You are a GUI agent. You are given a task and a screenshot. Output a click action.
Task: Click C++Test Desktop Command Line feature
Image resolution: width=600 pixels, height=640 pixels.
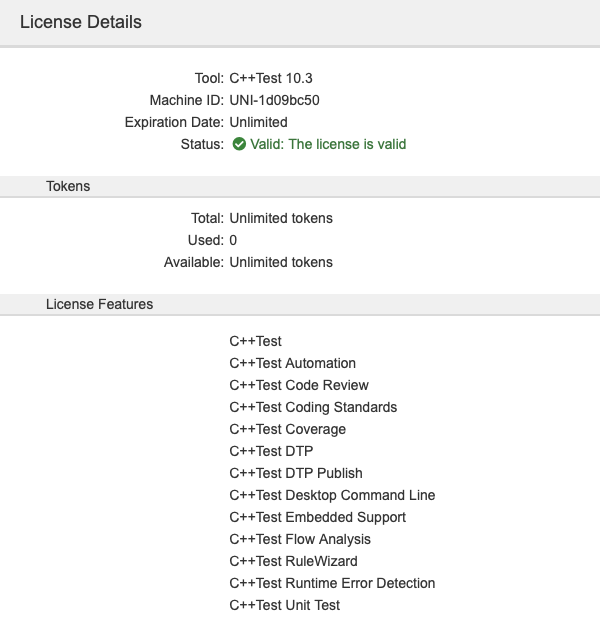(x=332, y=496)
